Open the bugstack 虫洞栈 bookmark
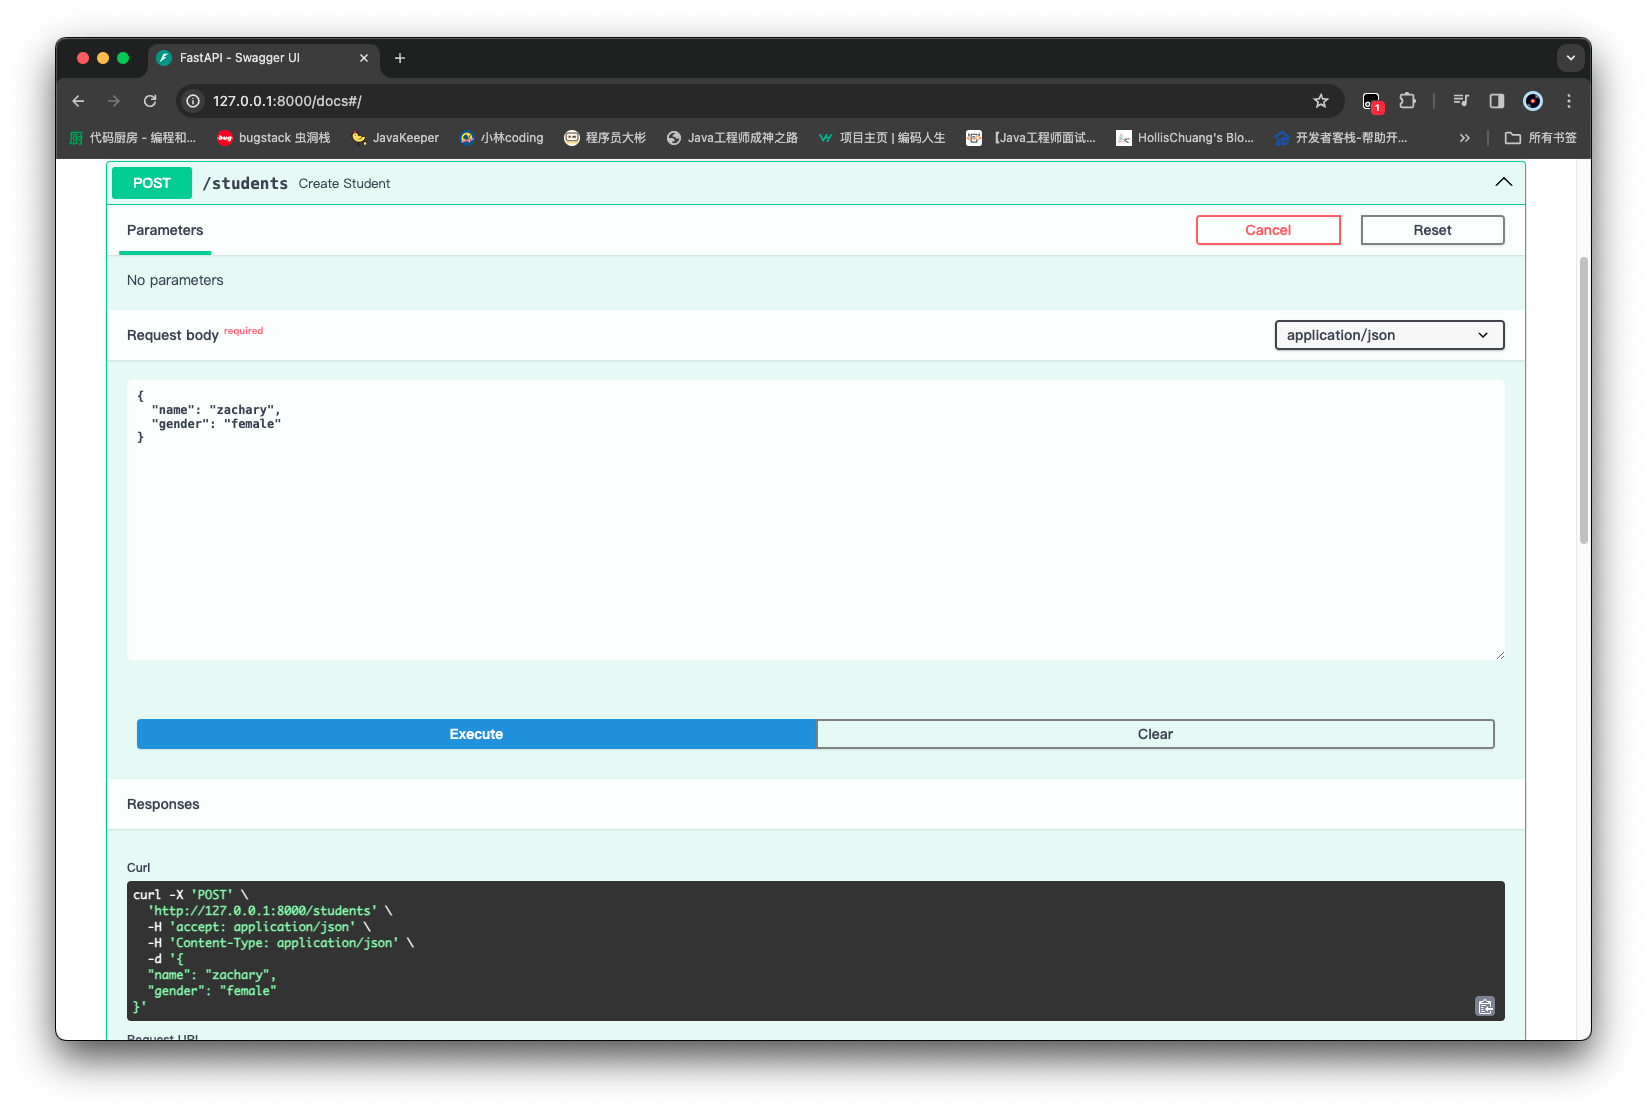The image size is (1647, 1114). click(x=274, y=138)
